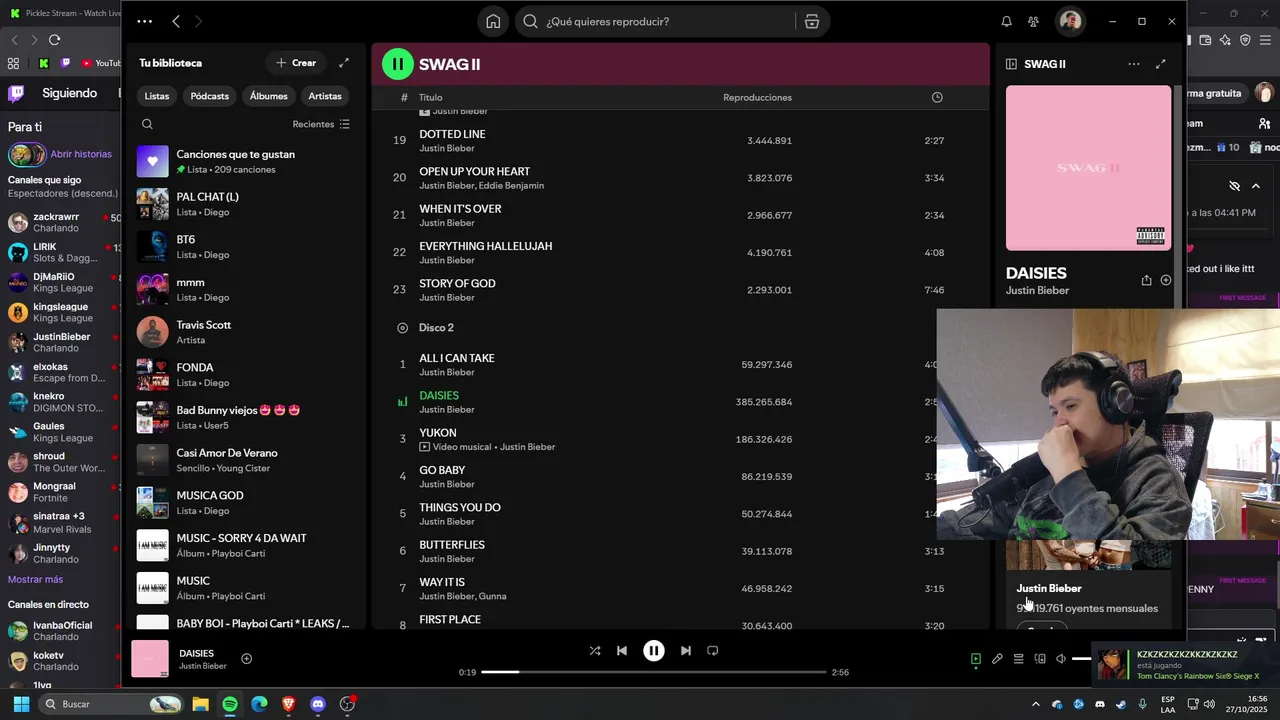Expand Tu biblioteca panel
Screen dimensions: 1280x720
point(344,63)
